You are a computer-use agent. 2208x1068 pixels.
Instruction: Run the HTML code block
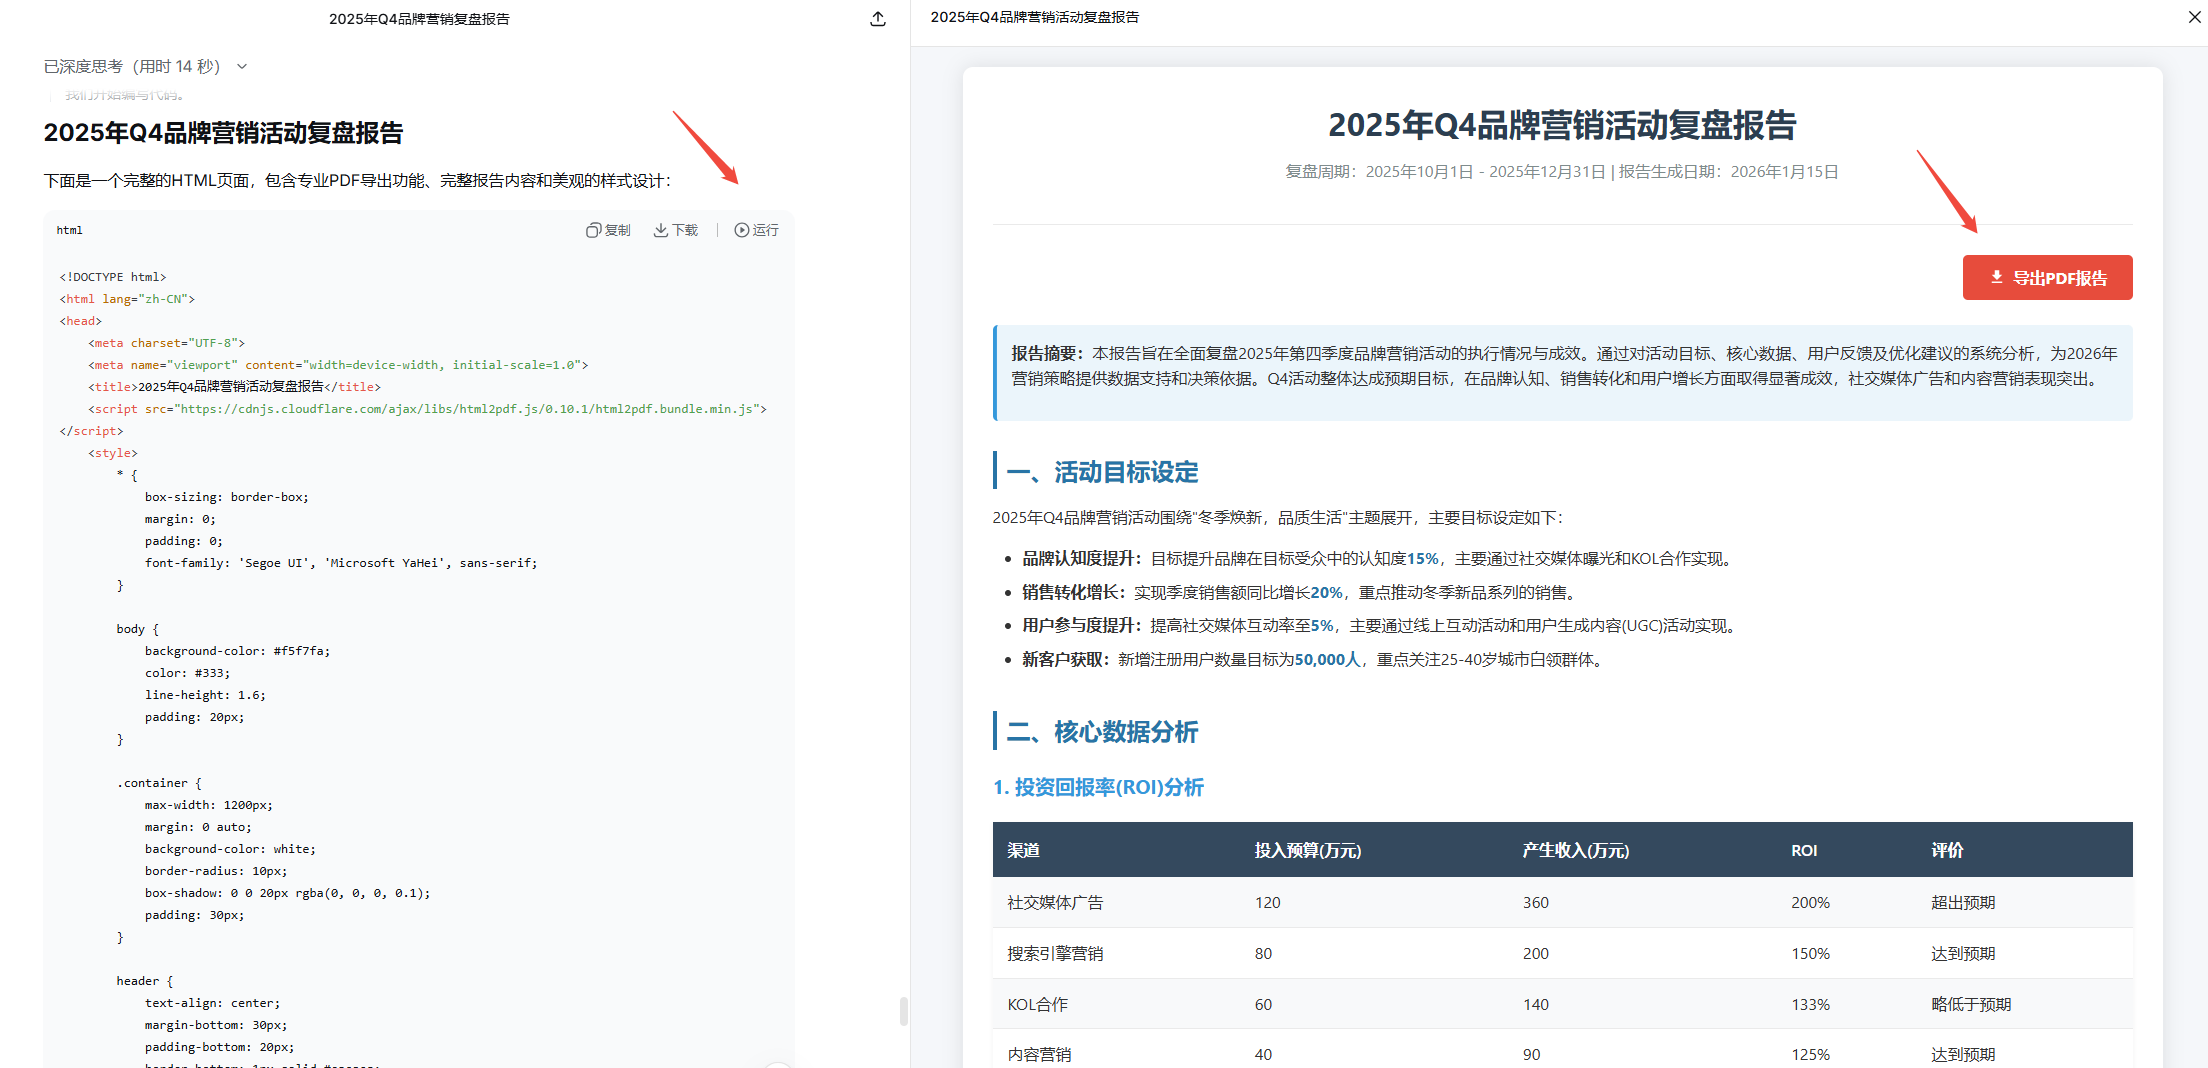pos(756,230)
